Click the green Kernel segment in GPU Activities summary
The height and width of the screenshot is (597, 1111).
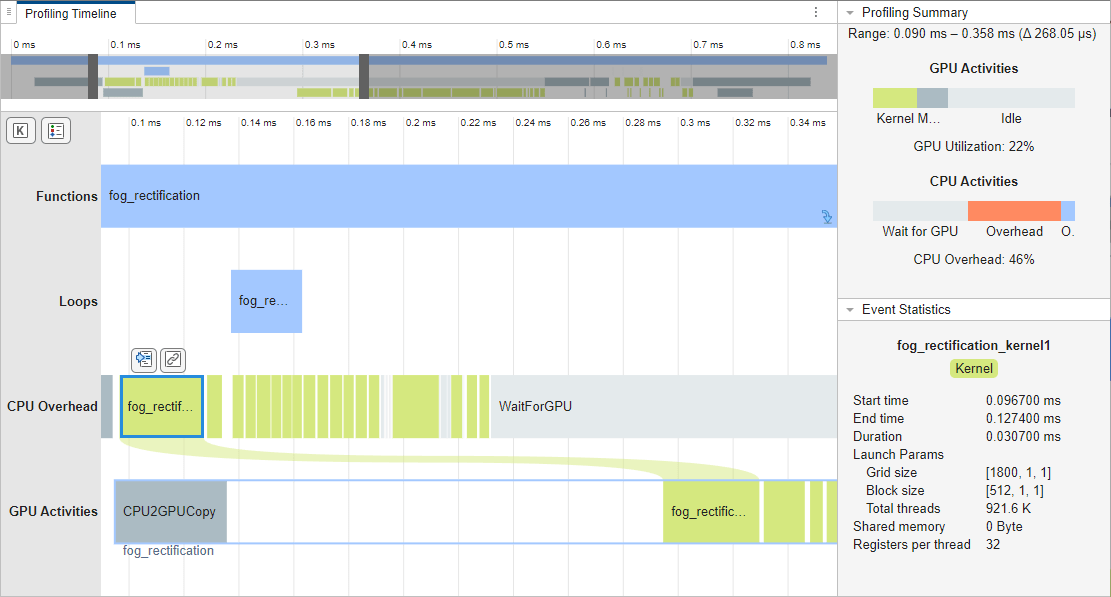(894, 98)
